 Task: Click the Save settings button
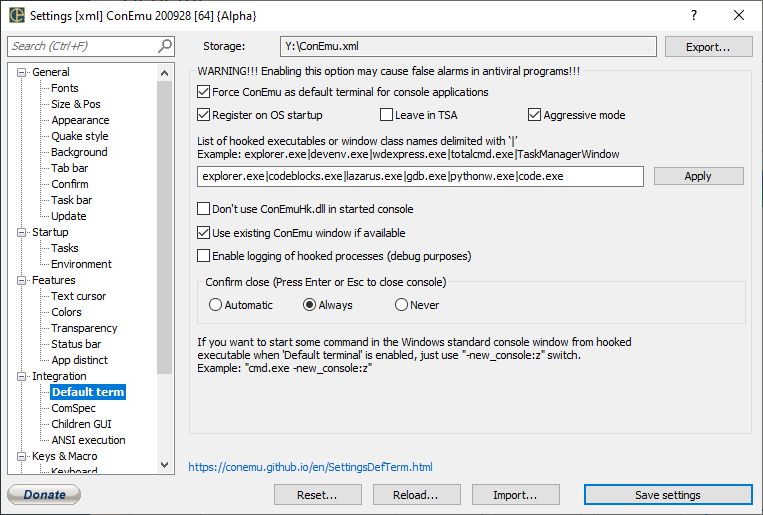(x=668, y=495)
